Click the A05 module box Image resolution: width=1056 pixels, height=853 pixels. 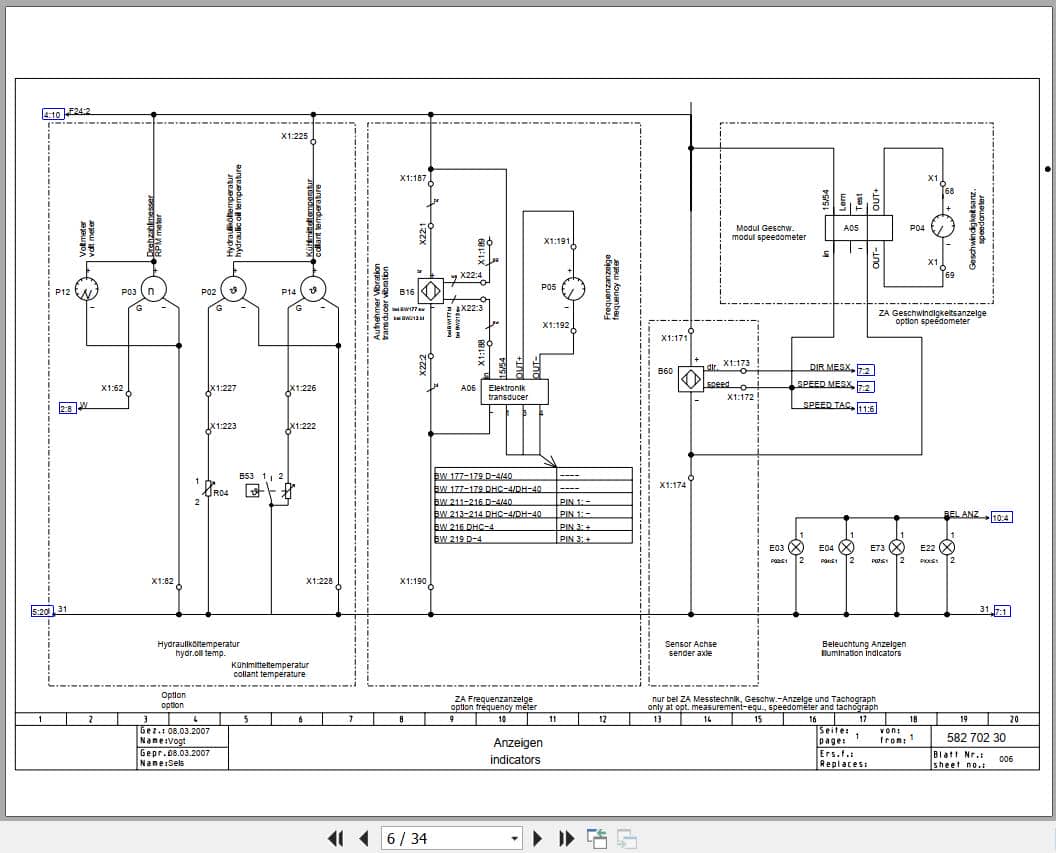click(x=858, y=228)
